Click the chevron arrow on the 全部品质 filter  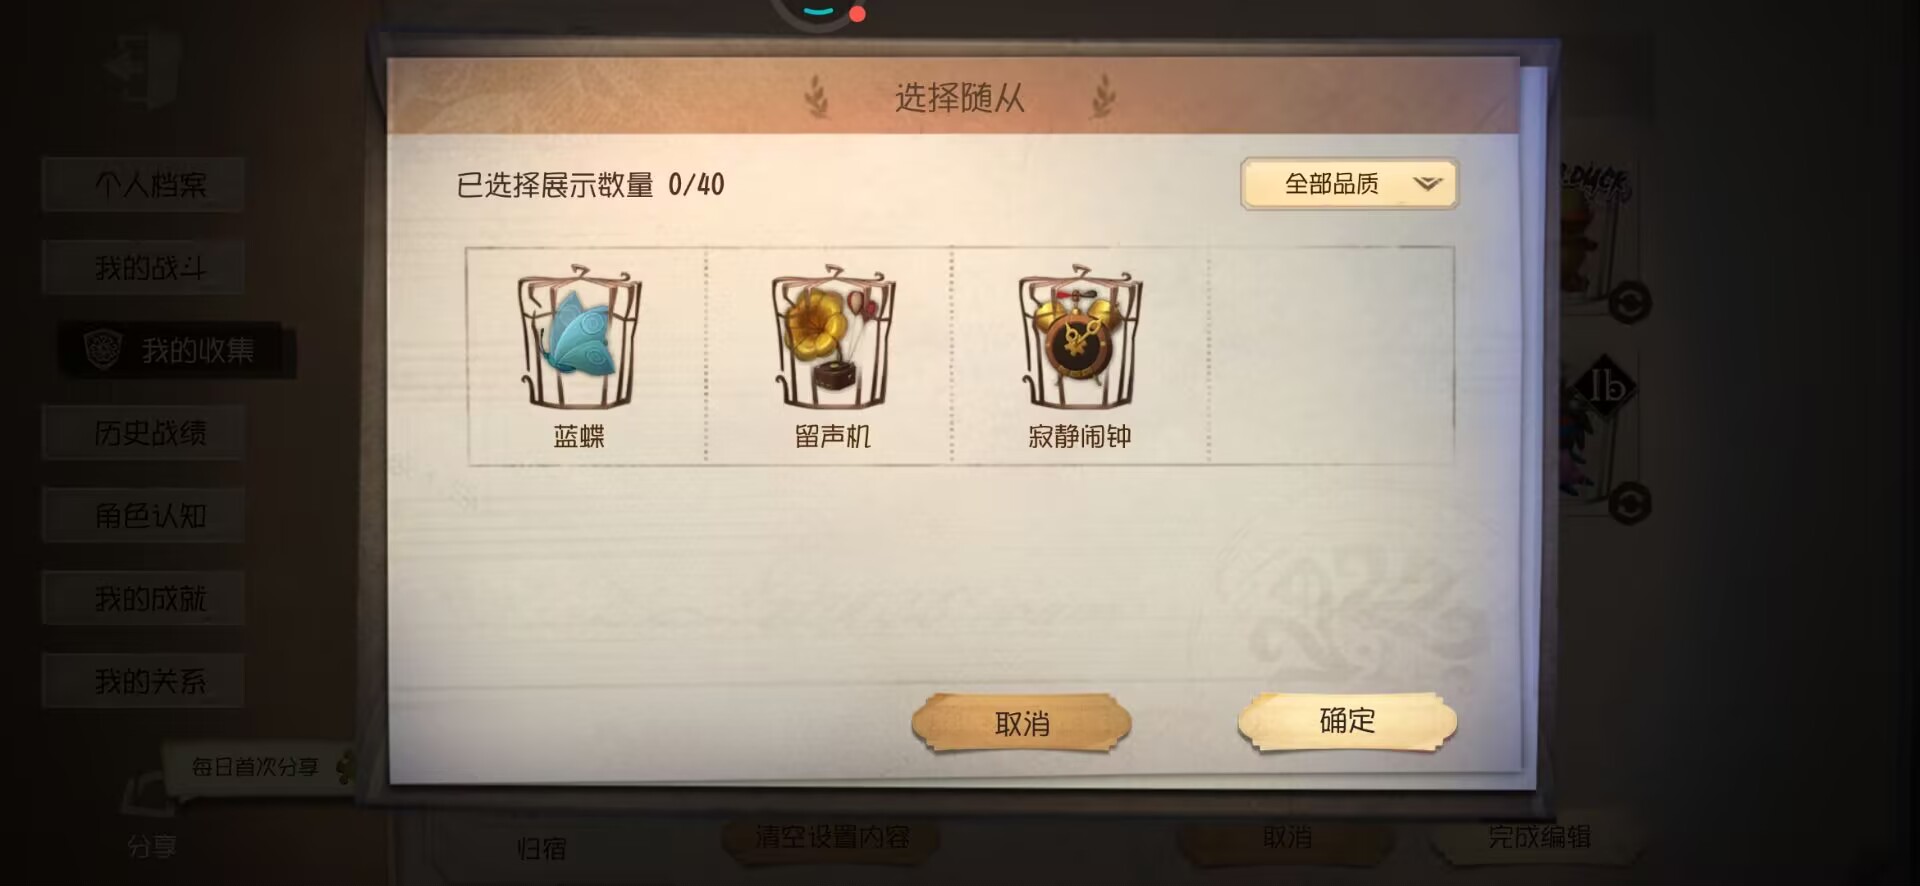1427,184
